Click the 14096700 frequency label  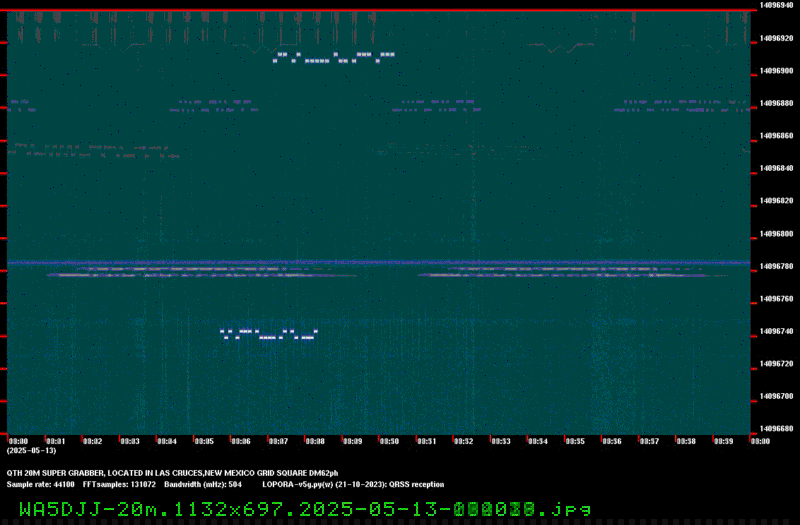pyautogui.click(x=777, y=396)
